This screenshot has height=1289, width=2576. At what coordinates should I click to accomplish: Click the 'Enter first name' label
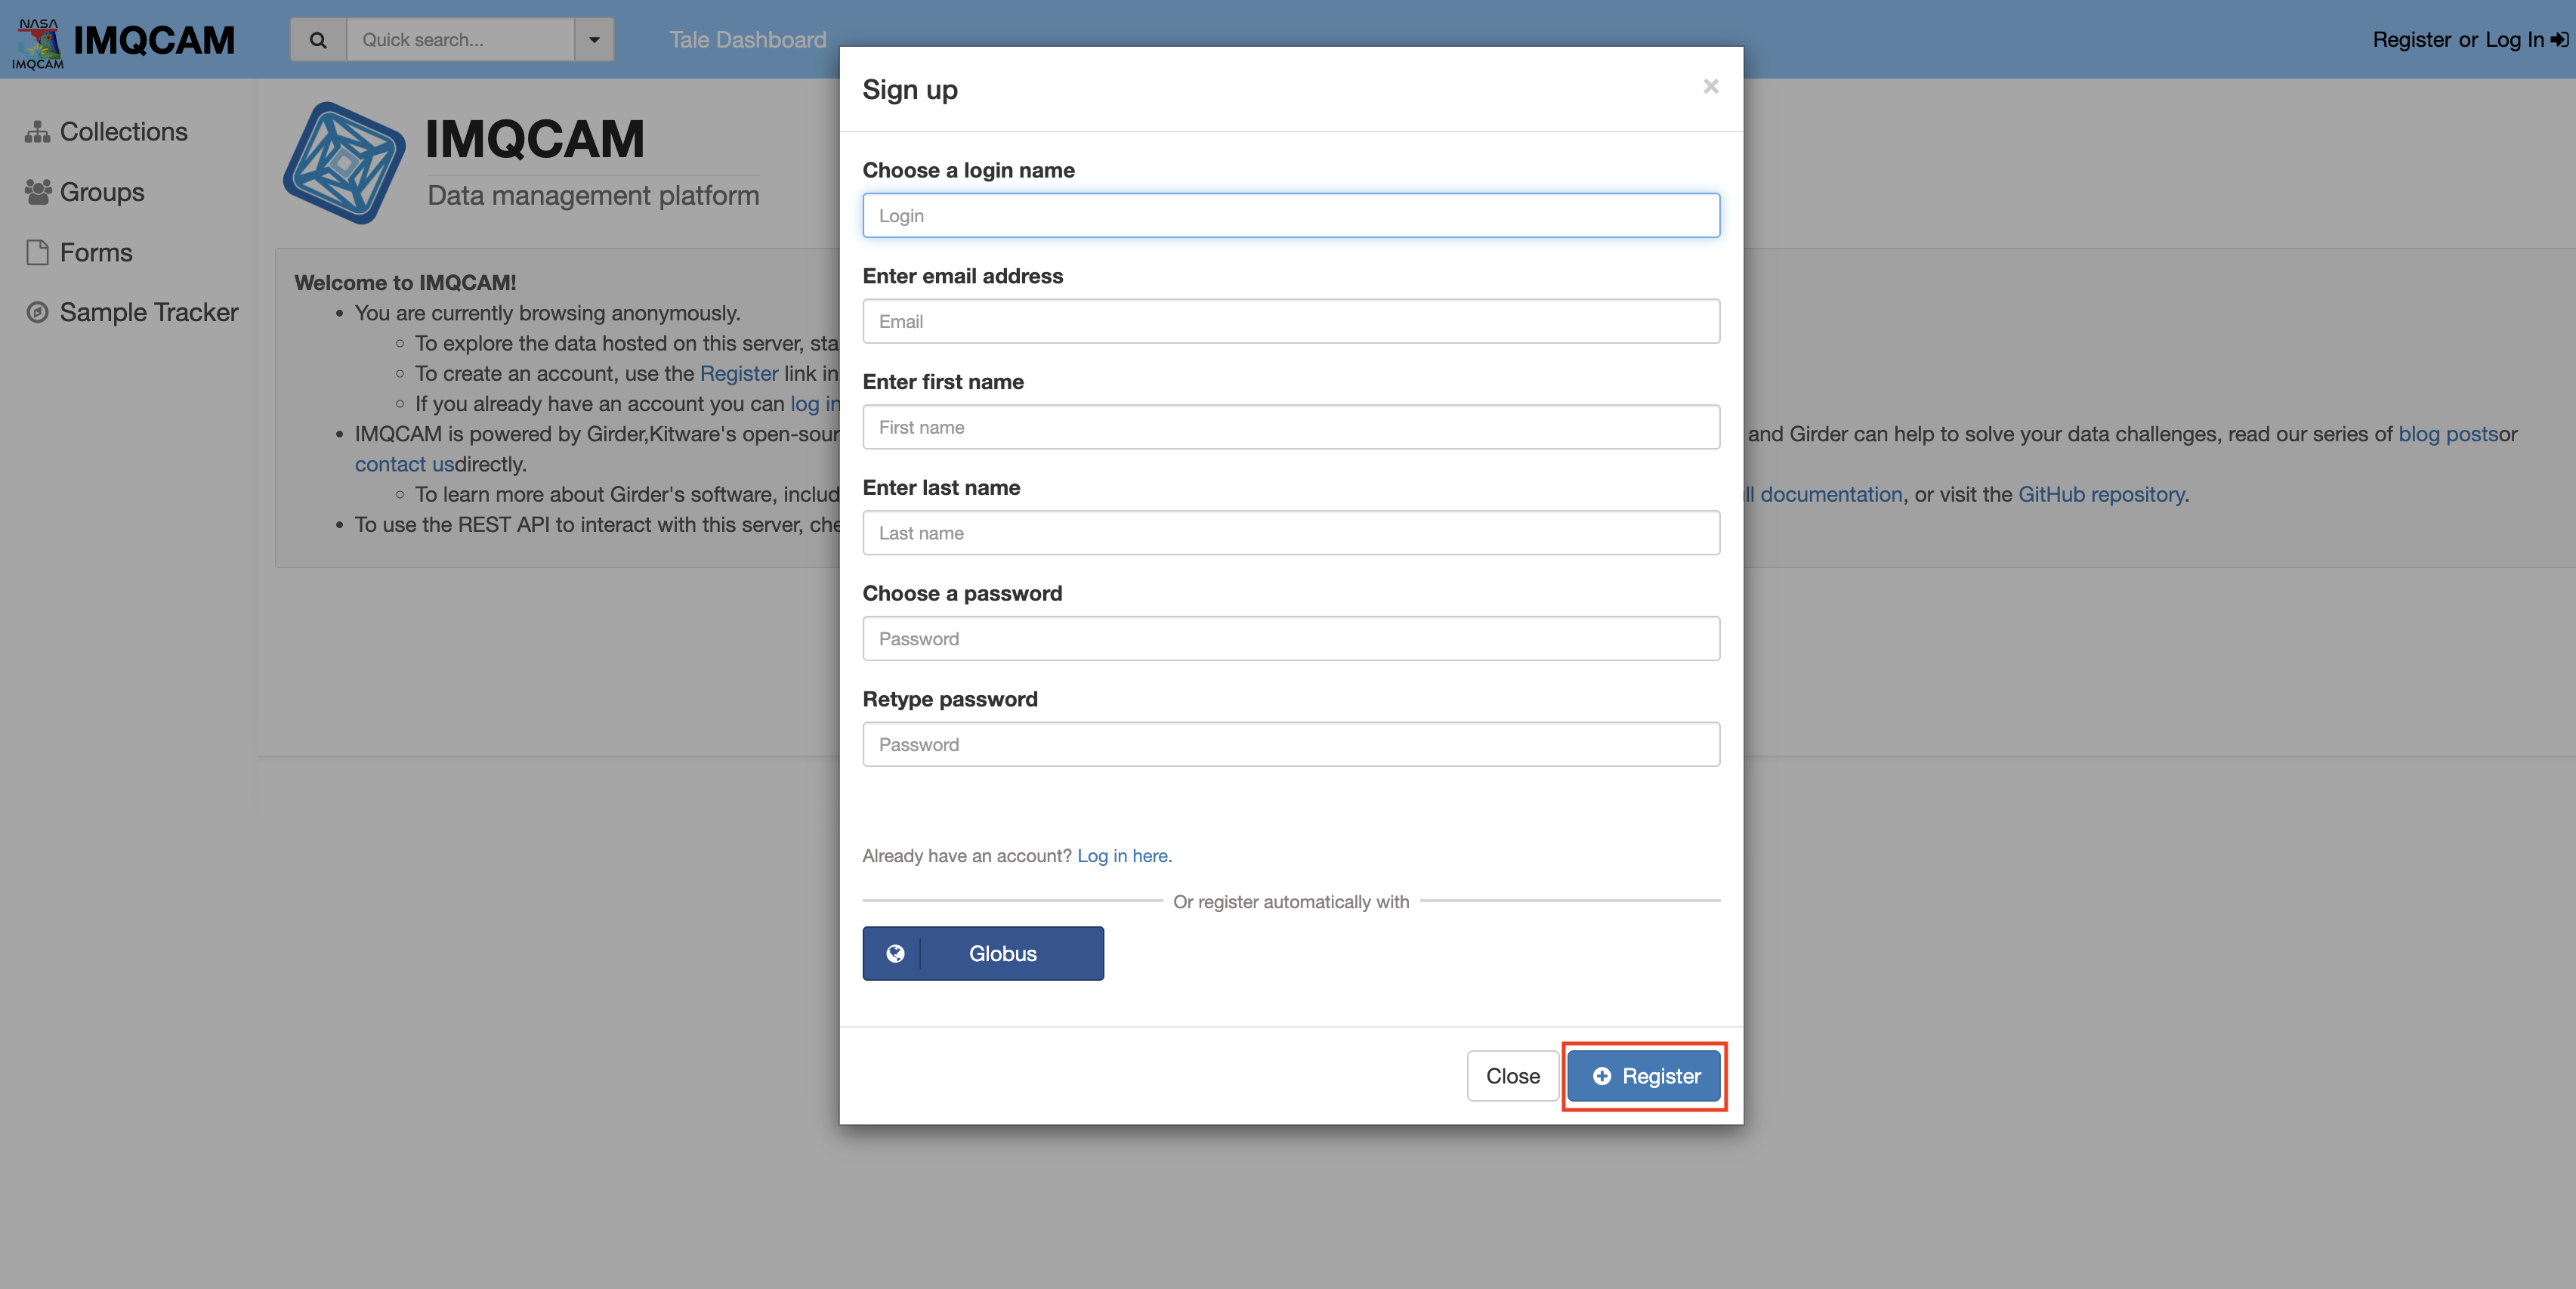point(943,382)
